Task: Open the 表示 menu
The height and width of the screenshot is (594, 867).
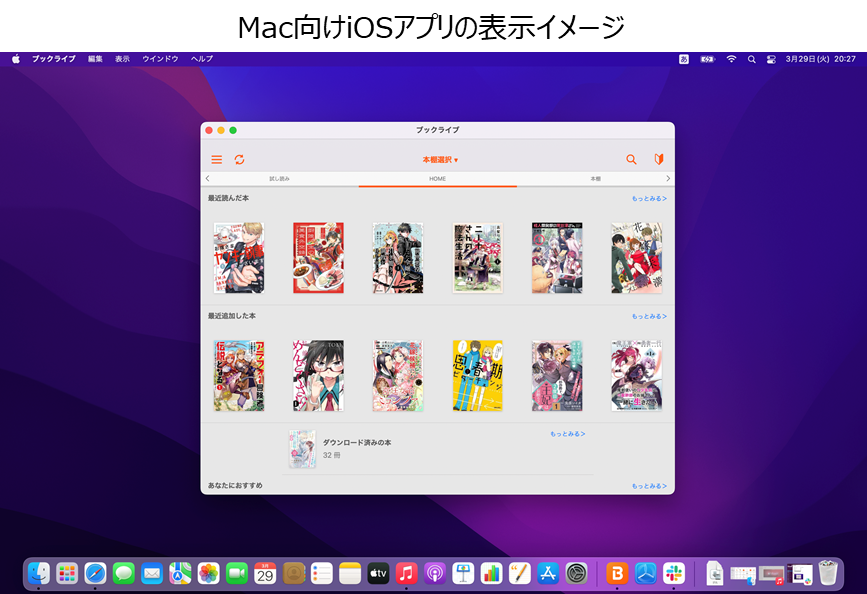Action: [122, 59]
